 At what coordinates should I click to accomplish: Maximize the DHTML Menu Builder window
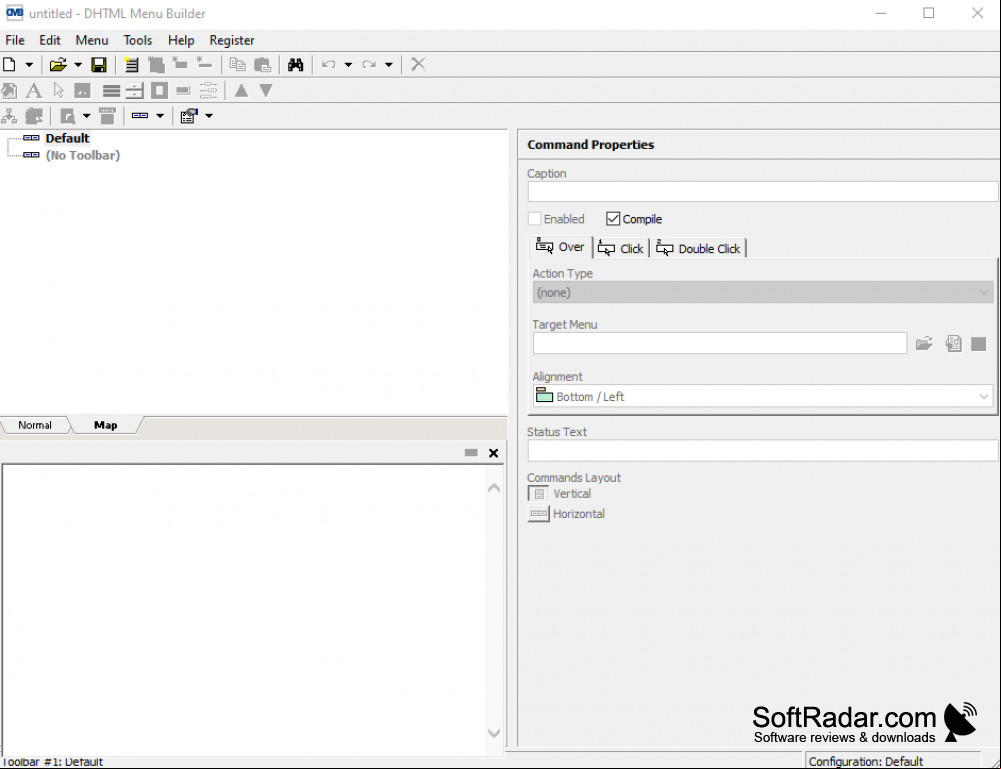pyautogui.click(x=929, y=13)
